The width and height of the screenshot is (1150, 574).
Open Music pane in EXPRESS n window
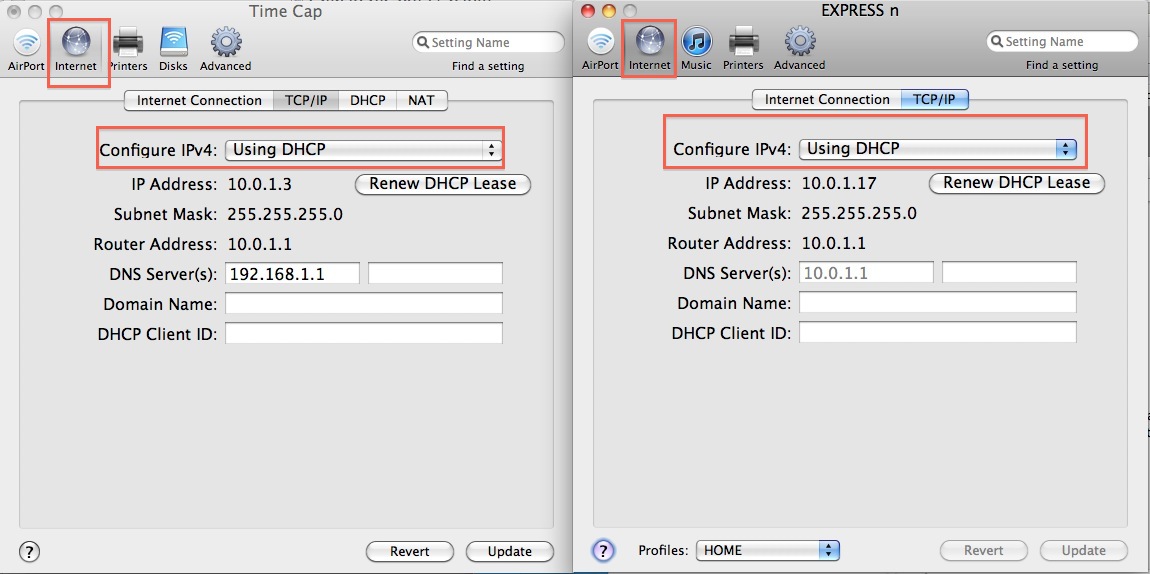tap(697, 48)
